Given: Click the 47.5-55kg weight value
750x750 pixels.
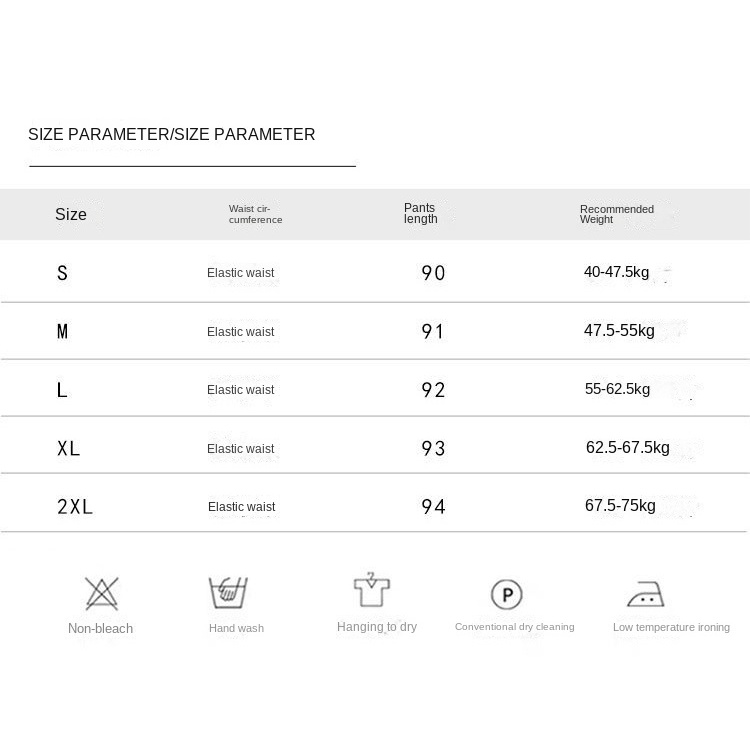Looking at the screenshot, I should [x=619, y=331].
